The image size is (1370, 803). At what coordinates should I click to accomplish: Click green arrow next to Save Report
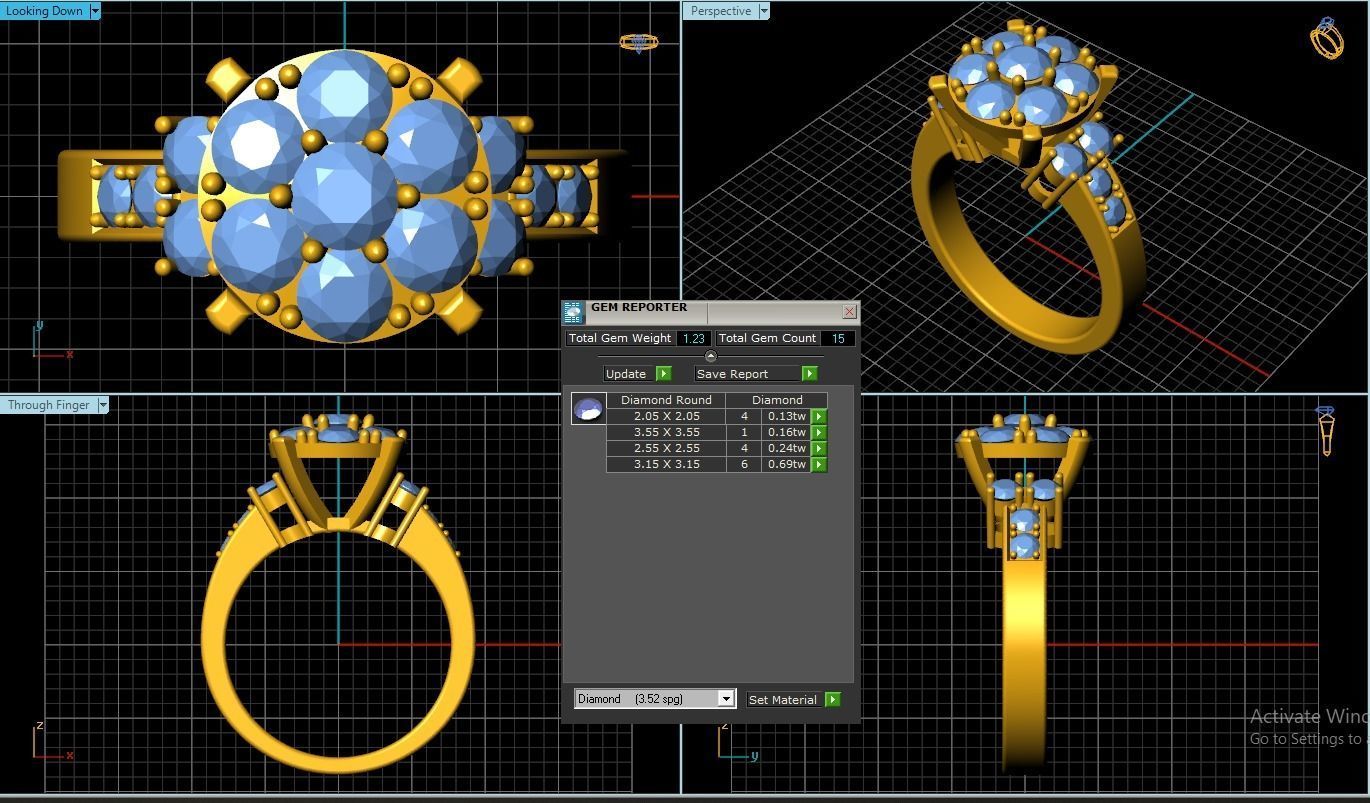[x=809, y=373]
